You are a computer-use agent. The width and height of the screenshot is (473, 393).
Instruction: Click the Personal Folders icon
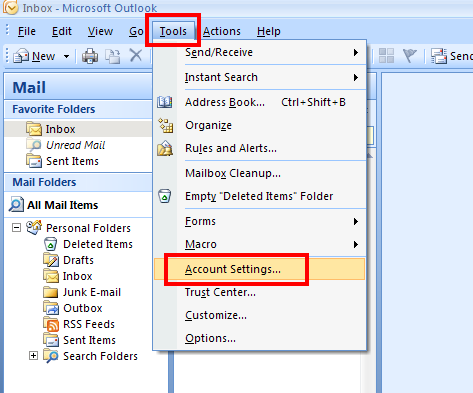pos(34,227)
